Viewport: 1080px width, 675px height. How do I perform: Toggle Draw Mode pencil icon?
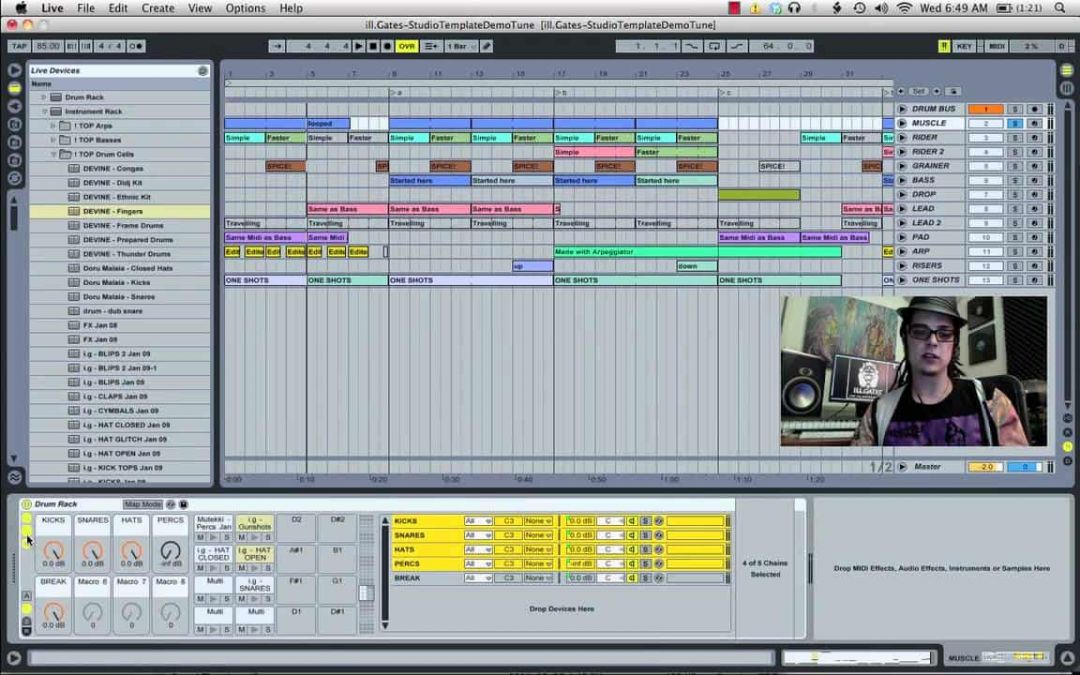[x=486, y=46]
